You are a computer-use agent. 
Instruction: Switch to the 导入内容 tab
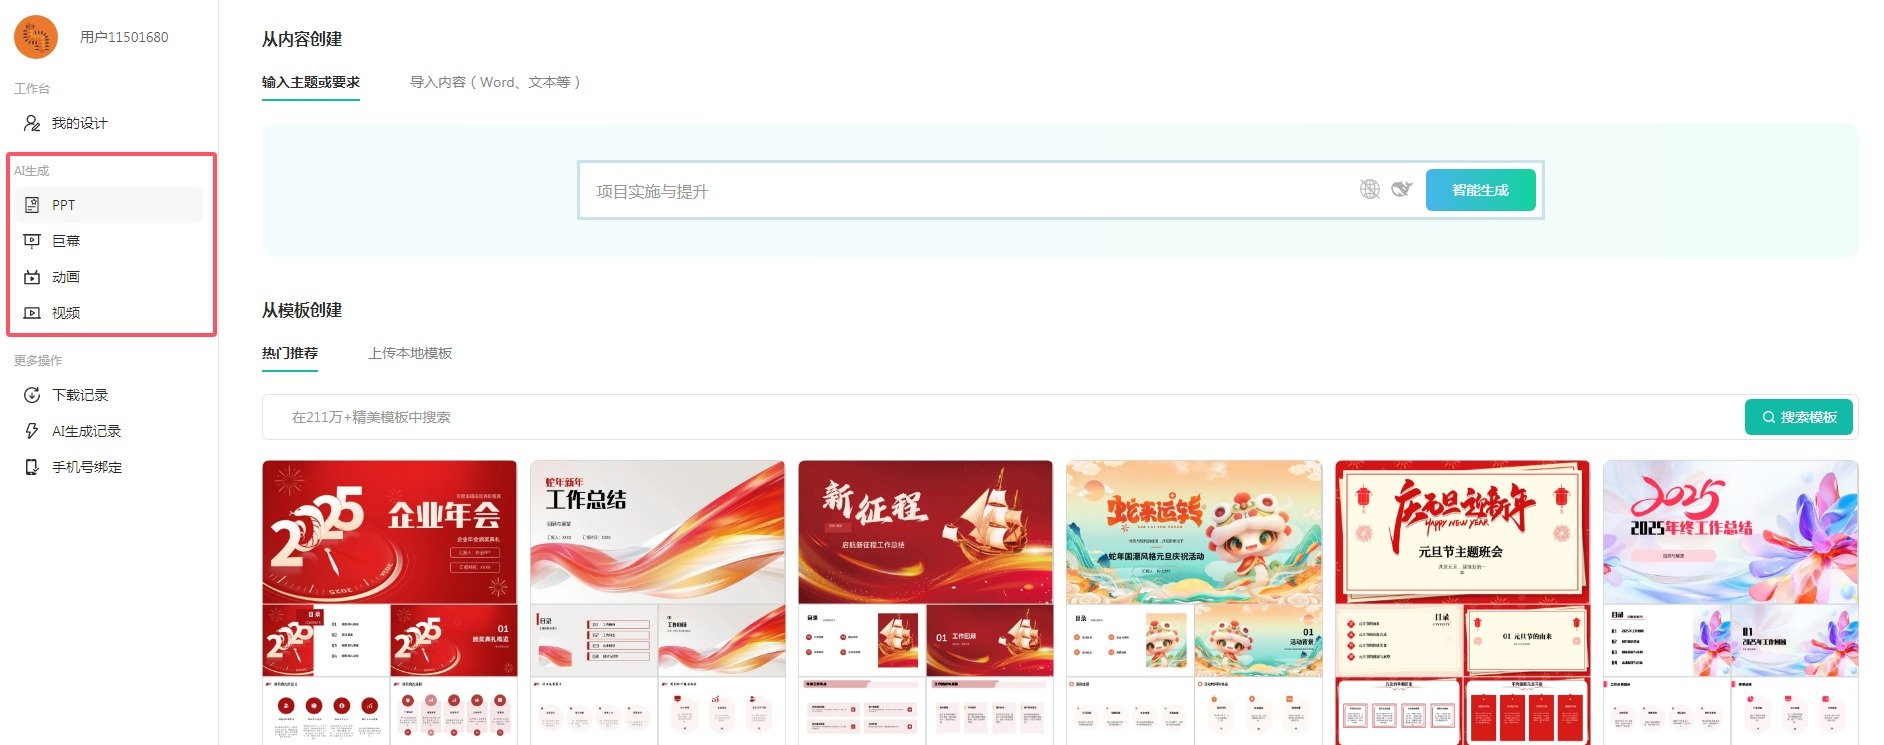click(x=495, y=82)
